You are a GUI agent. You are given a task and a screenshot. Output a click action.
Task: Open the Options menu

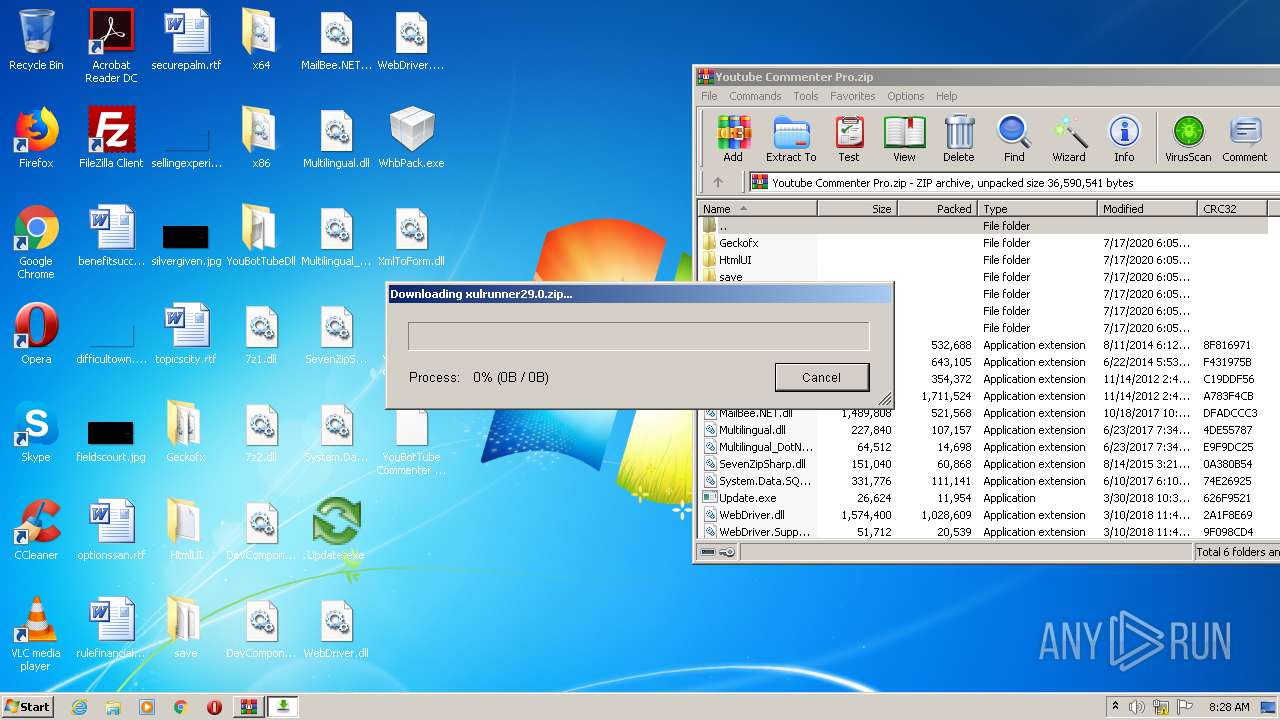tap(905, 96)
